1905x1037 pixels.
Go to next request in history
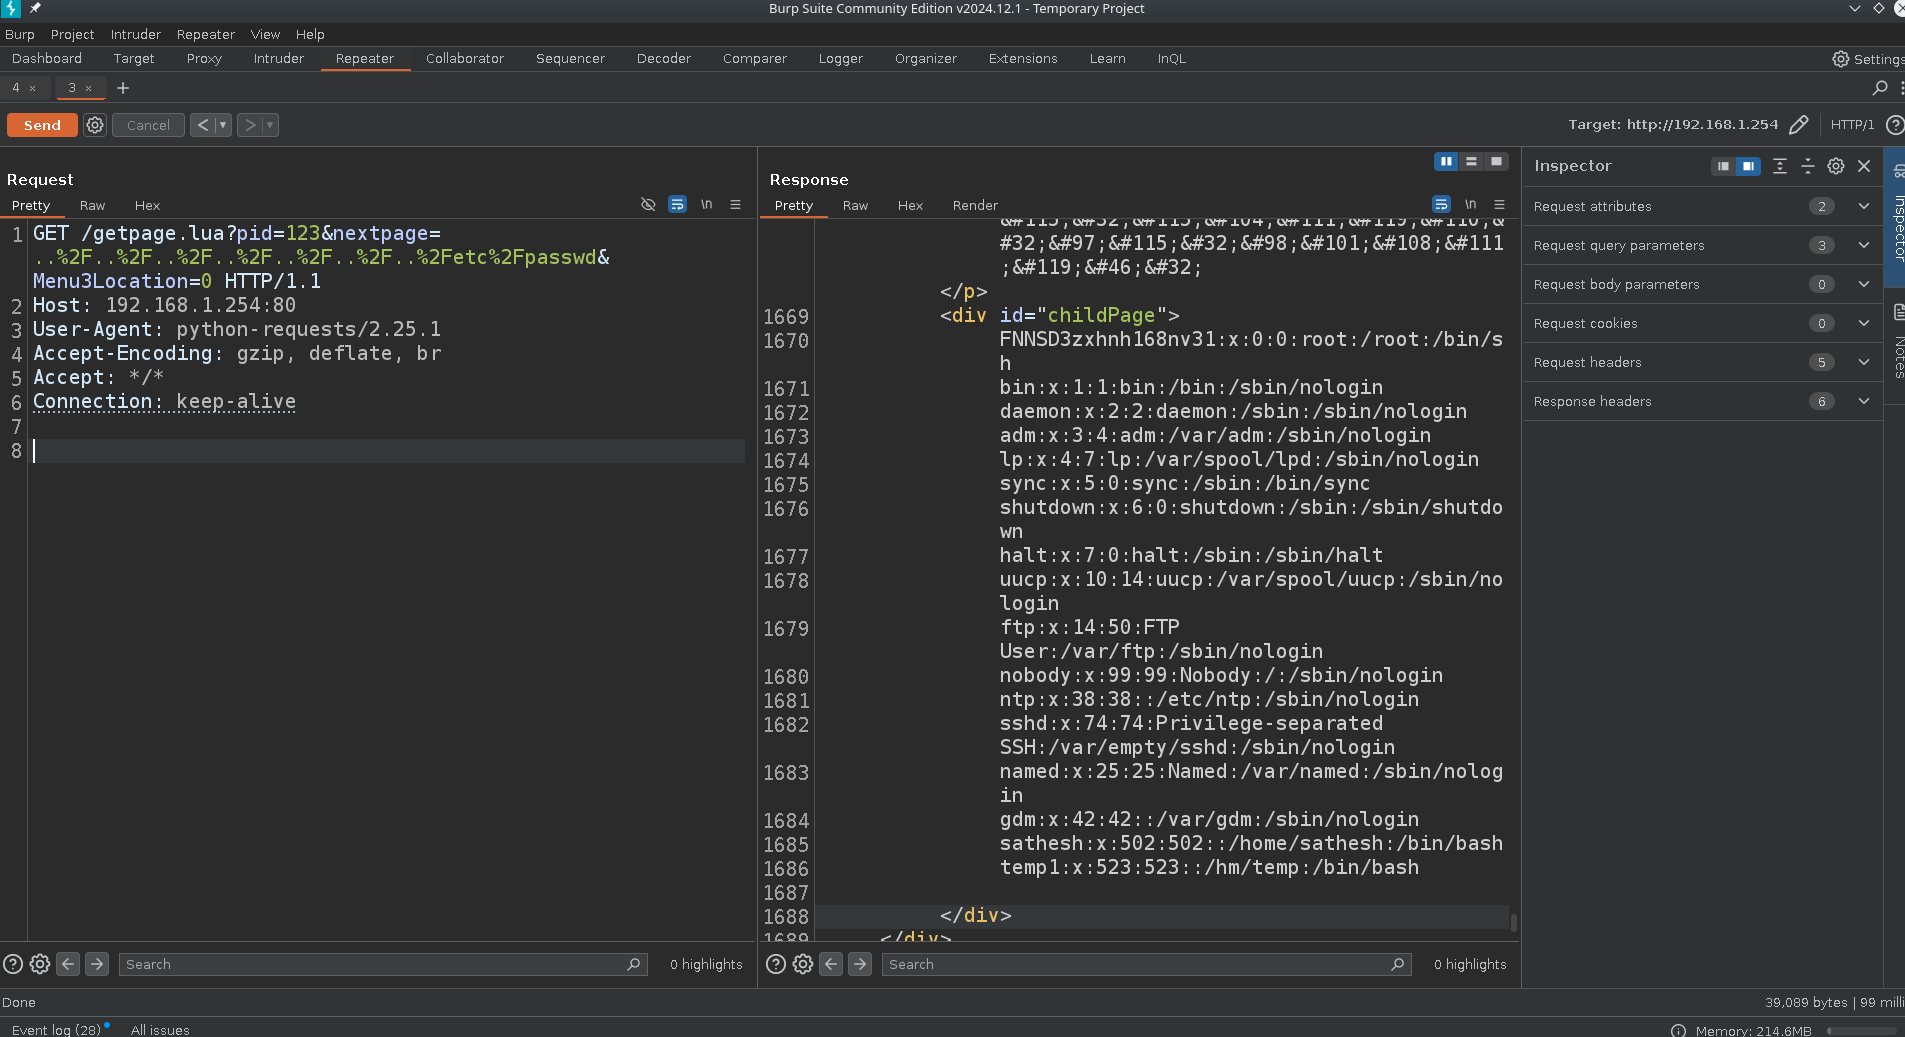tap(250, 125)
